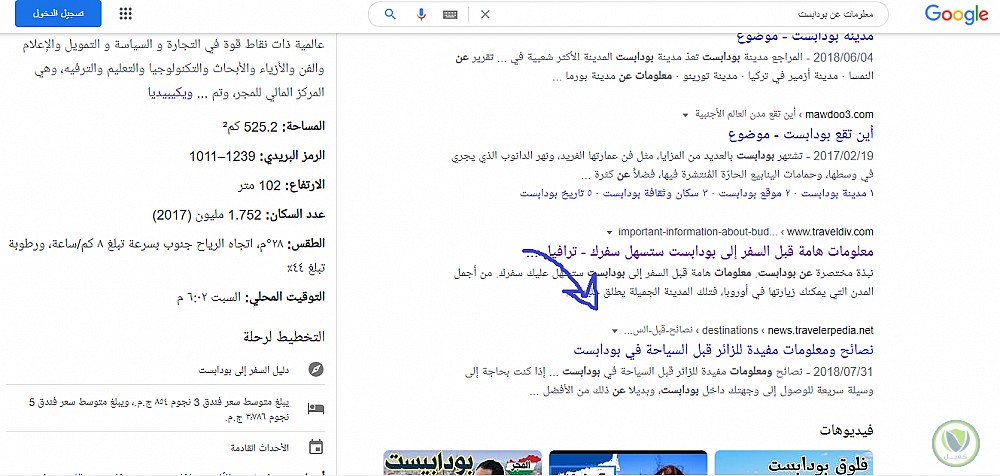Clear the search query with X
1000x476 pixels.
point(485,14)
